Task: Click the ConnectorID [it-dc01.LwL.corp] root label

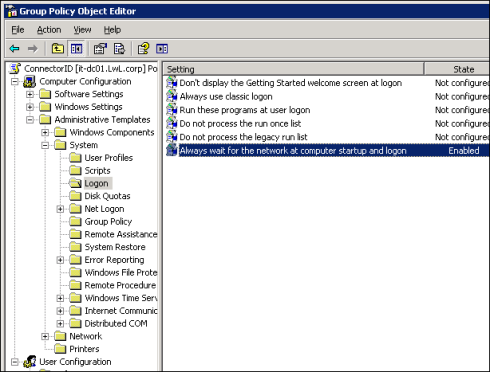Action: click(91, 69)
